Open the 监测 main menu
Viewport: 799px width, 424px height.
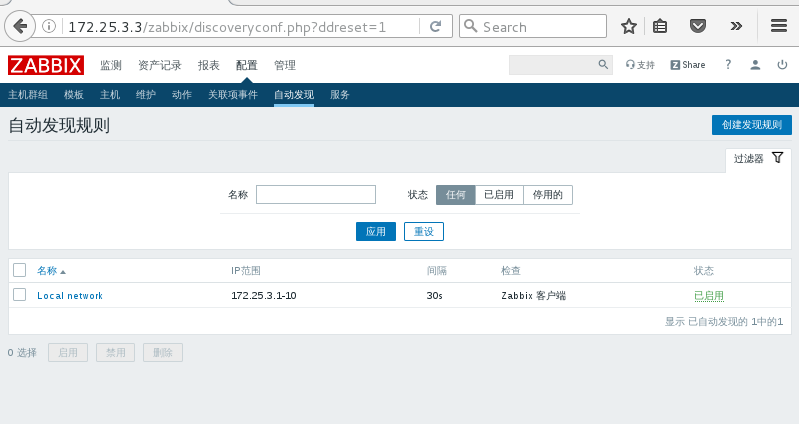tap(111, 65)
